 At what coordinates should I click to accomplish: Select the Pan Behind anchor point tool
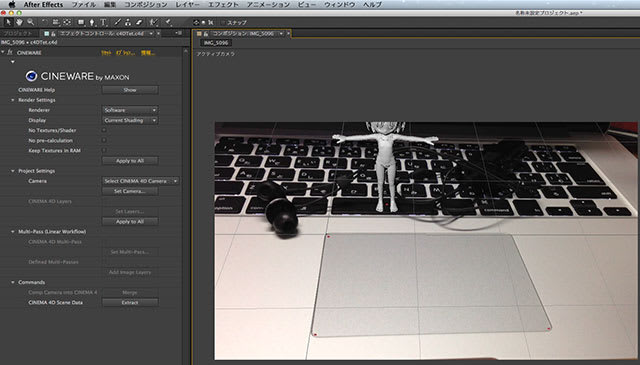(67, 22)
